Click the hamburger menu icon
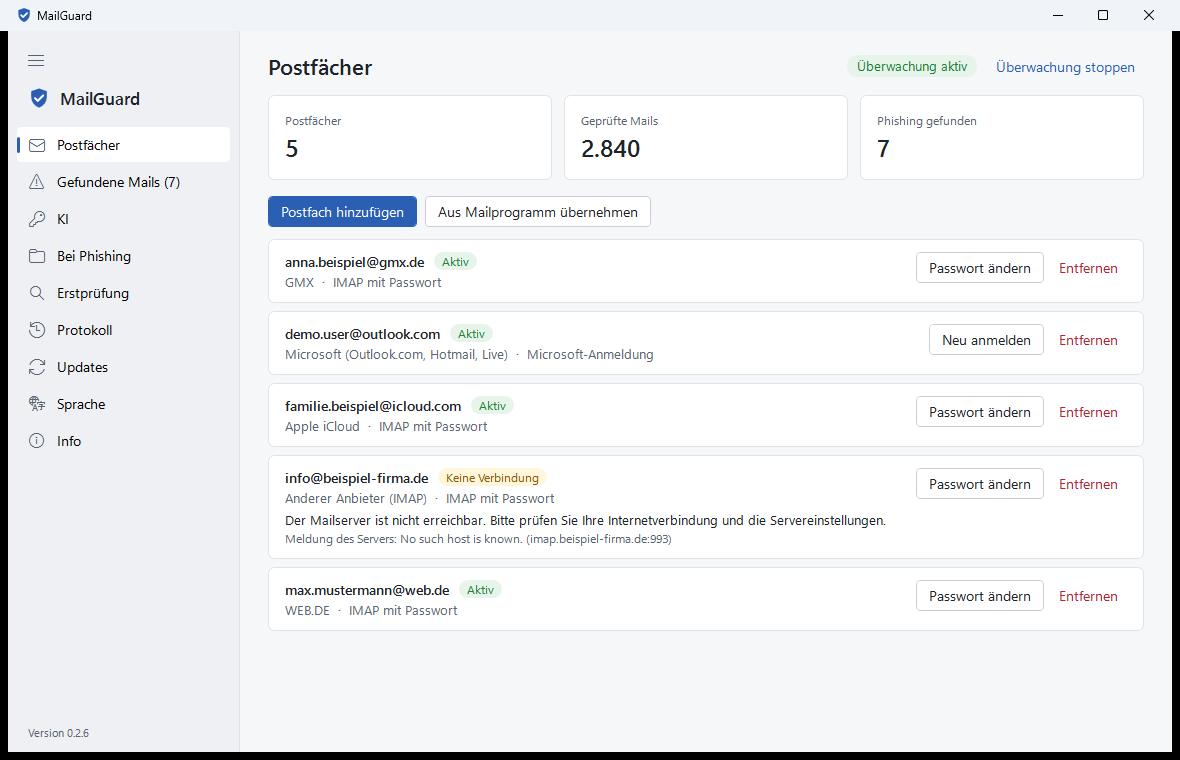The height and width of the screenshot is (760, 1180). click(x=36, y=60)
